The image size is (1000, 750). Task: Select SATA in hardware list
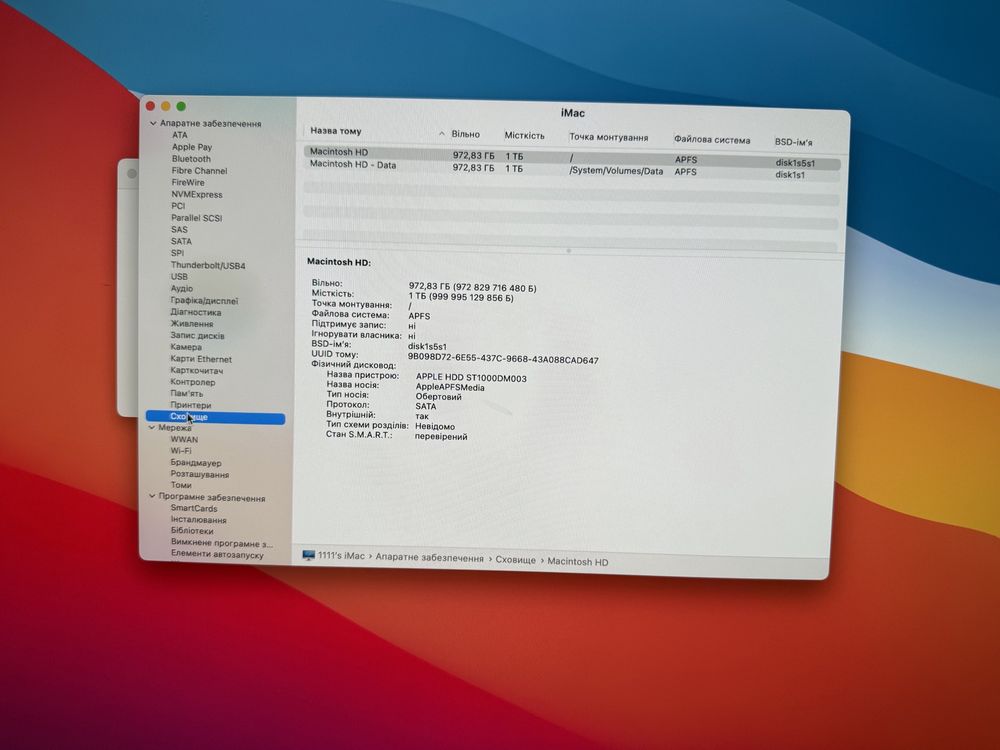[x=181, y=242]
